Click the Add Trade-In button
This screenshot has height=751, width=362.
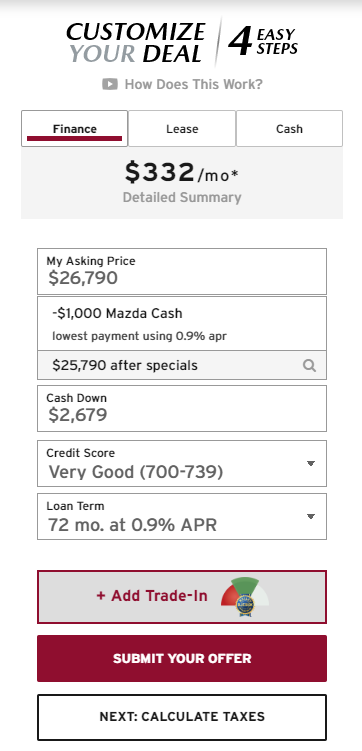click(182, 597)
